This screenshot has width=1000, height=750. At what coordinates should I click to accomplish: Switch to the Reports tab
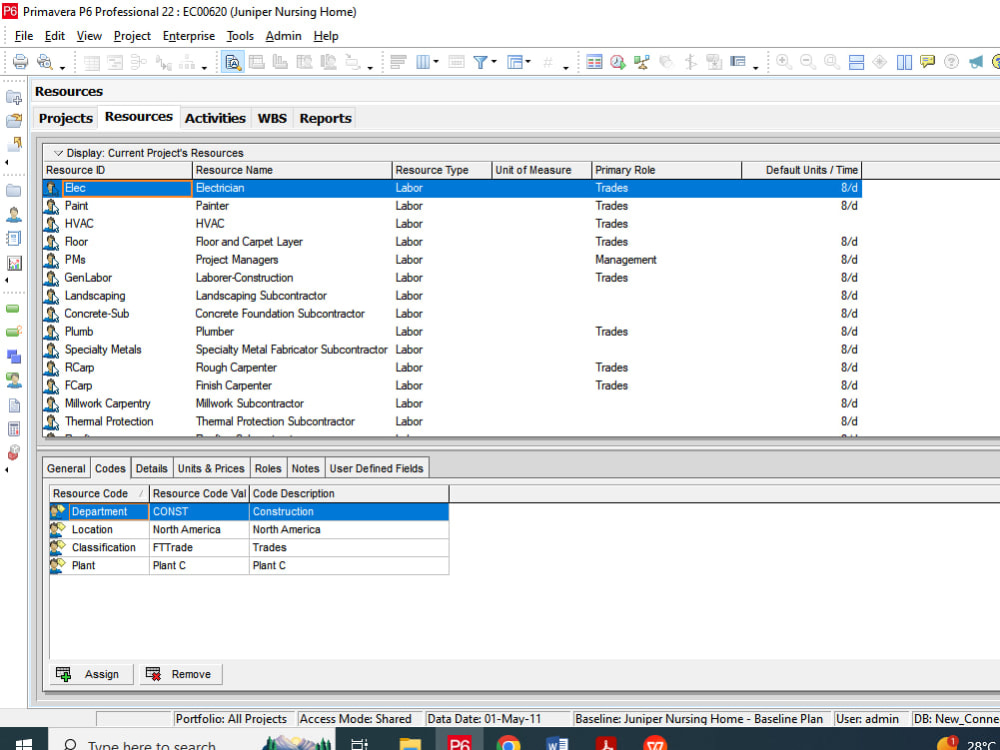click(325, 118)
